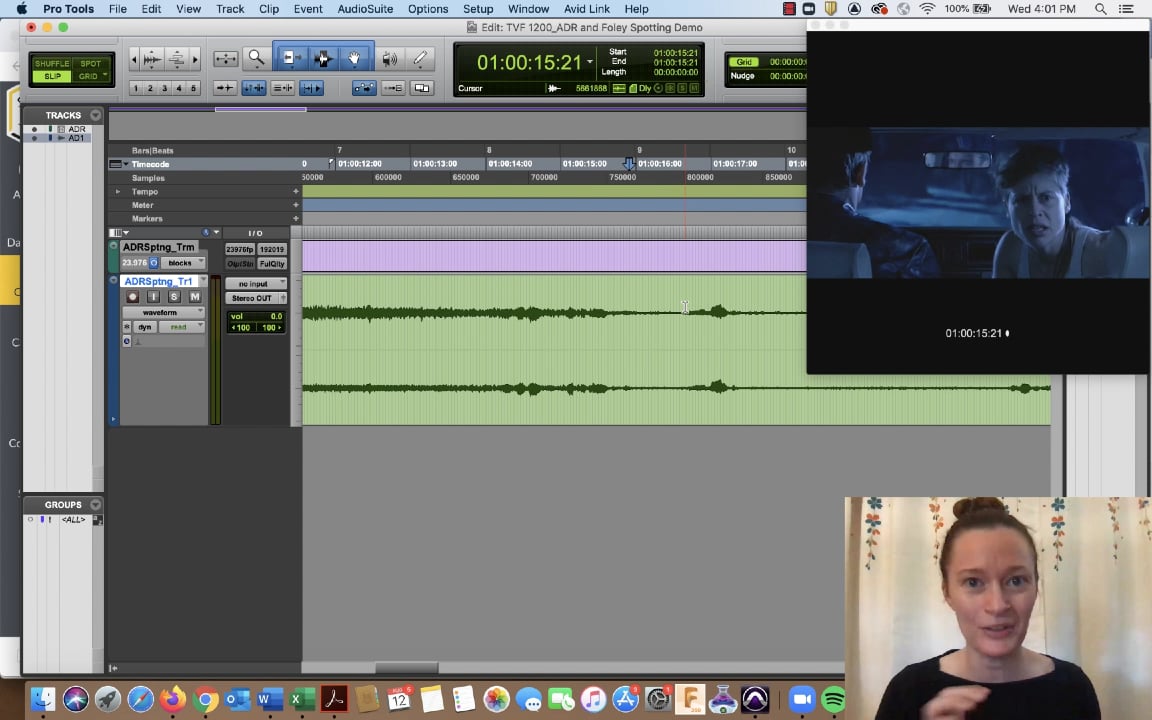Open the Options menu
This screenshot has height=720, width=1152.
[x=428, y=9]
